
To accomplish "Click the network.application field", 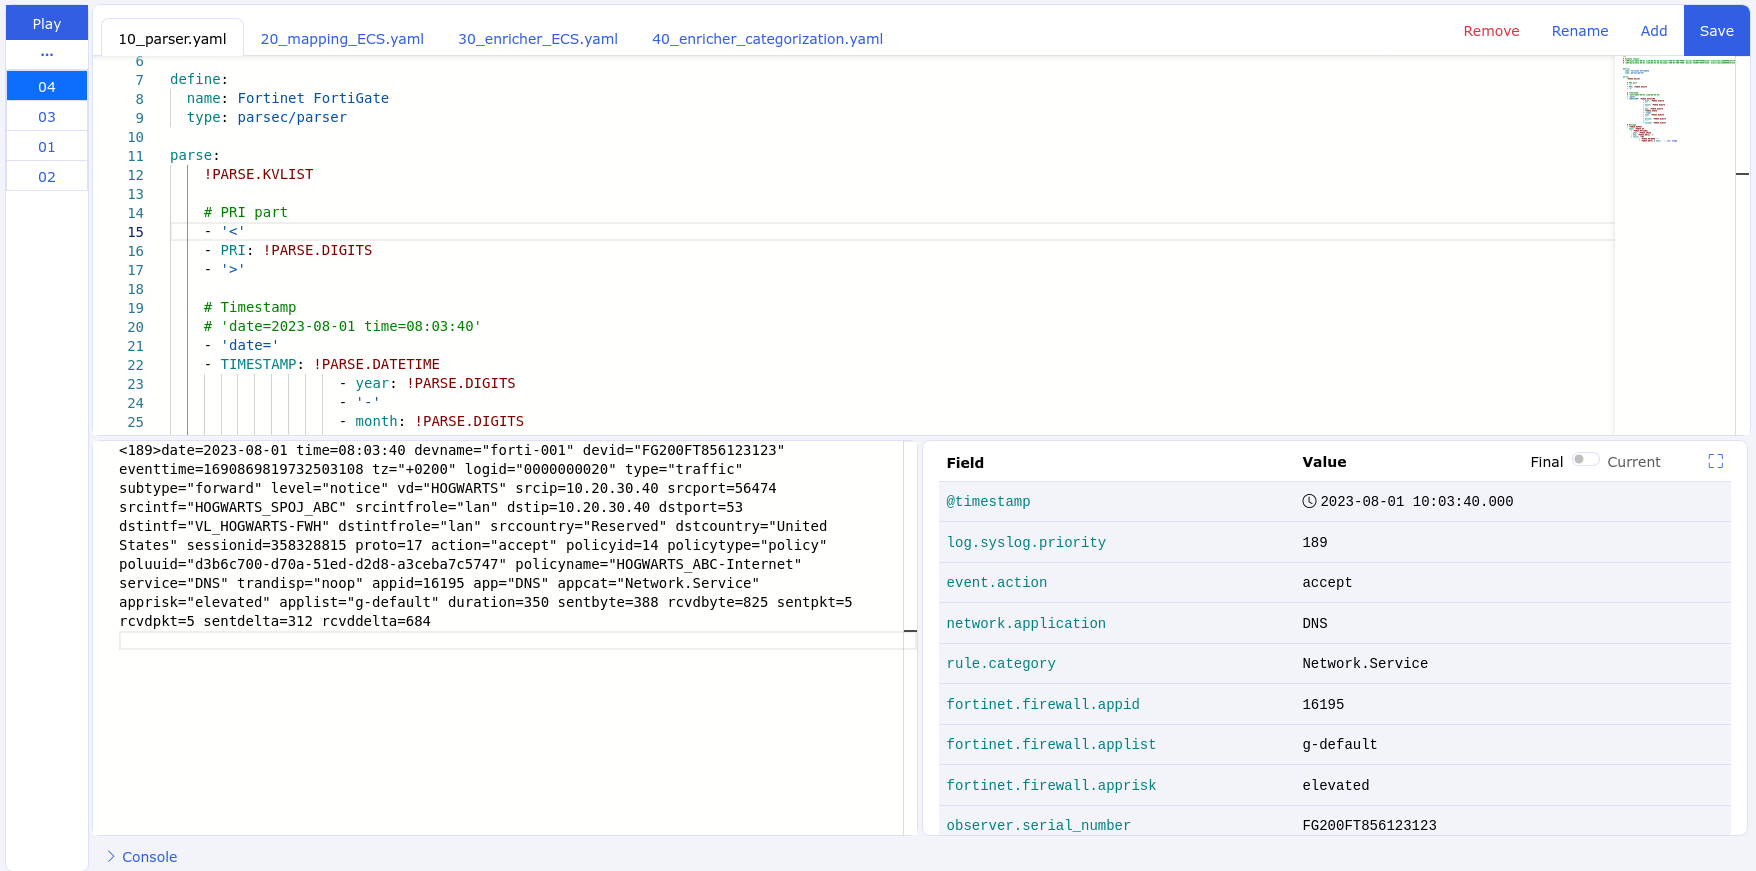I will [1026, 623].
